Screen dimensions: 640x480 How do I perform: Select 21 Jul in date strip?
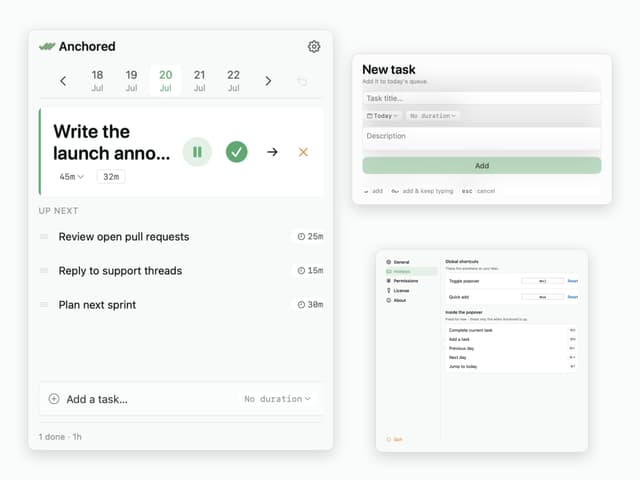click(x=199, y=81)
